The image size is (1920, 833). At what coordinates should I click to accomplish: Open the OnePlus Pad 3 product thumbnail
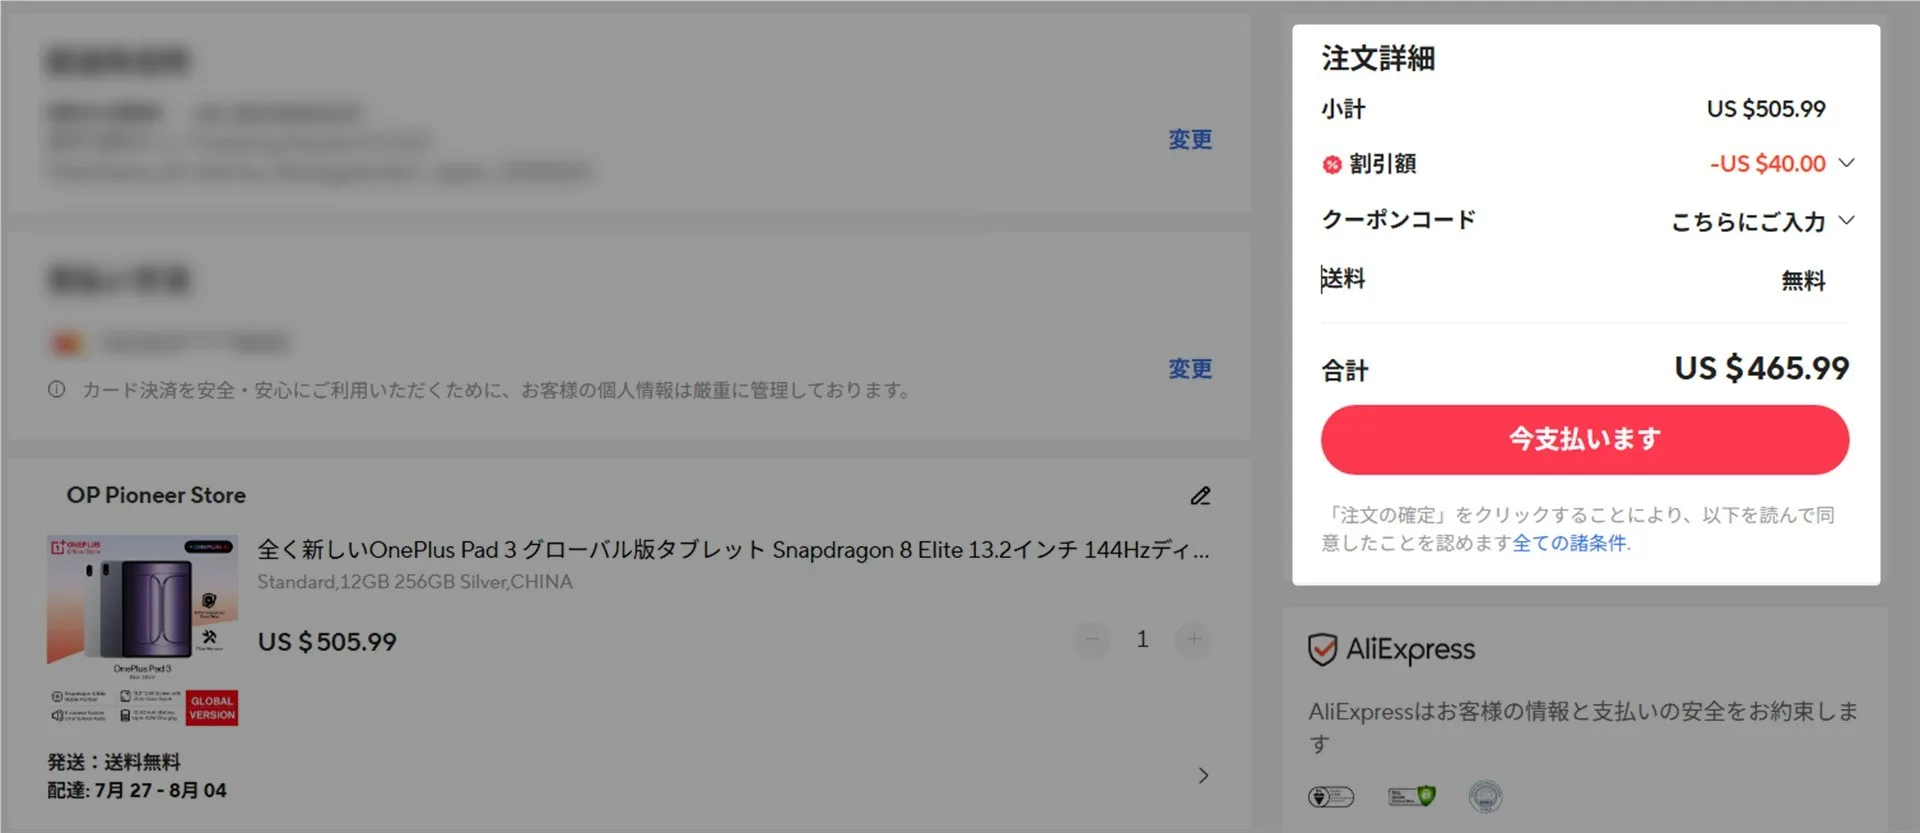coord(142,630)
